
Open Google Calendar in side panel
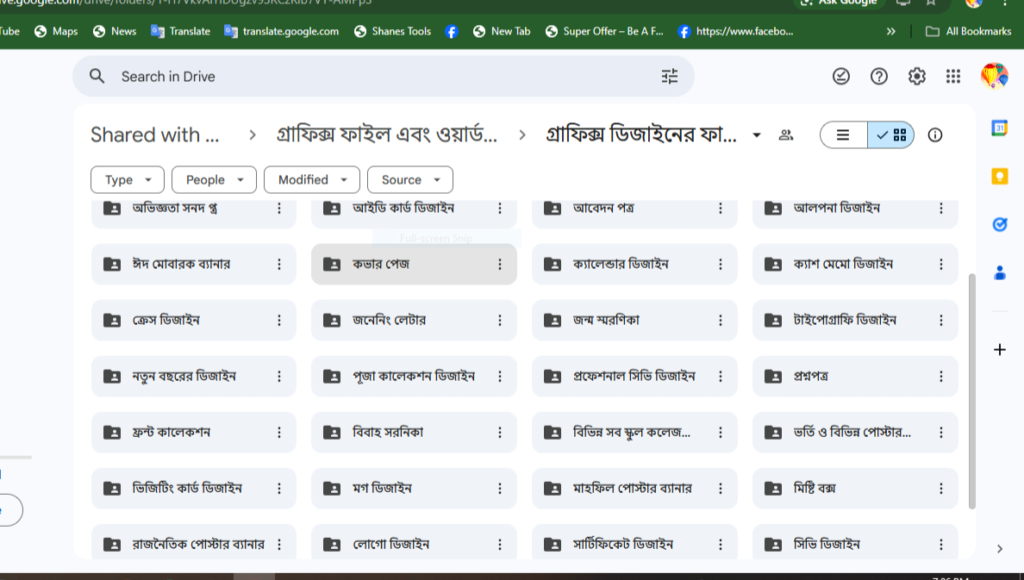tap(999, 128)
